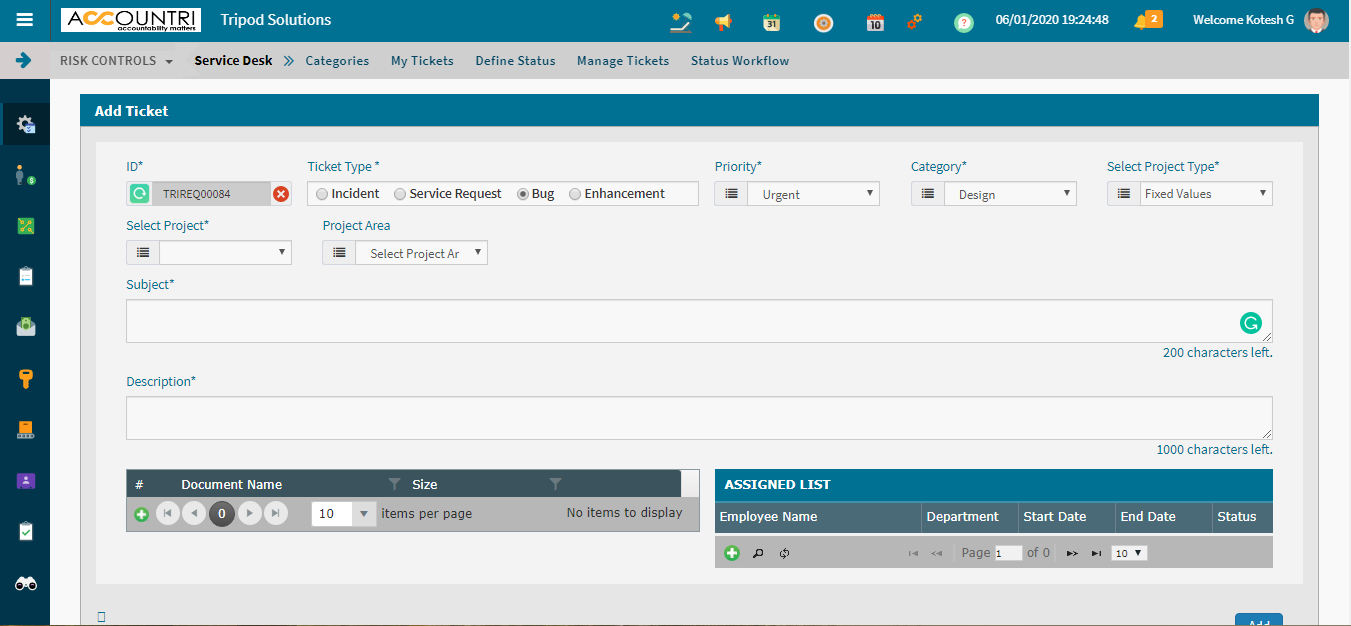Go to the next documents page
This screenshot has width=1351, height=626.
point(250,514)
